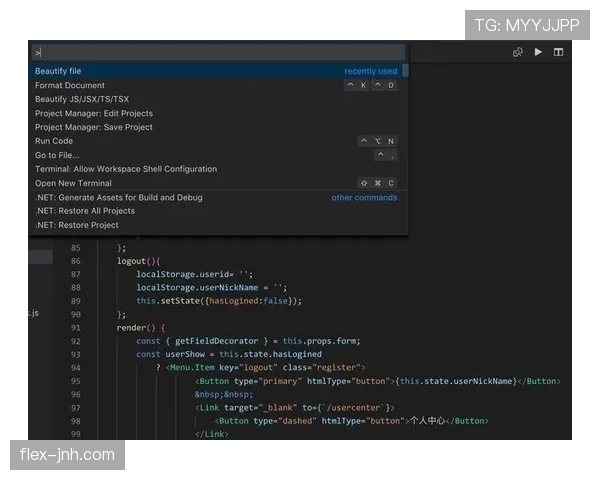Image resolution: width=600 pixels, height=480 pixels.
Task: Choose the Go to File... command
Action: point(57,155)
